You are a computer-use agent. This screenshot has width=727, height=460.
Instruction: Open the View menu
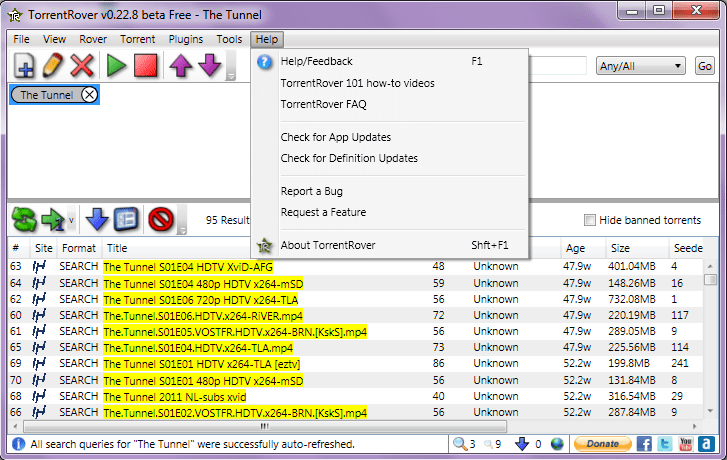[54, 39]
